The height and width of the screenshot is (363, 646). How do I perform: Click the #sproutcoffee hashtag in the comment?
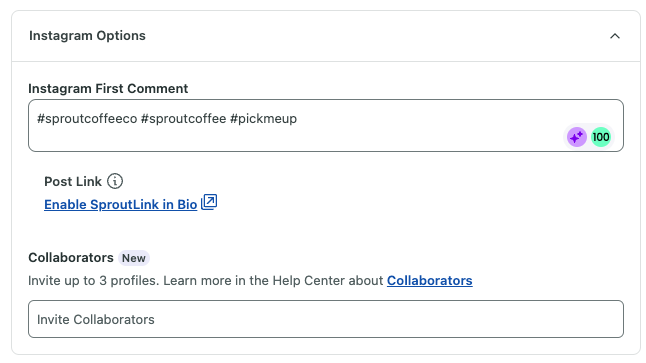[x=183, y=119]
